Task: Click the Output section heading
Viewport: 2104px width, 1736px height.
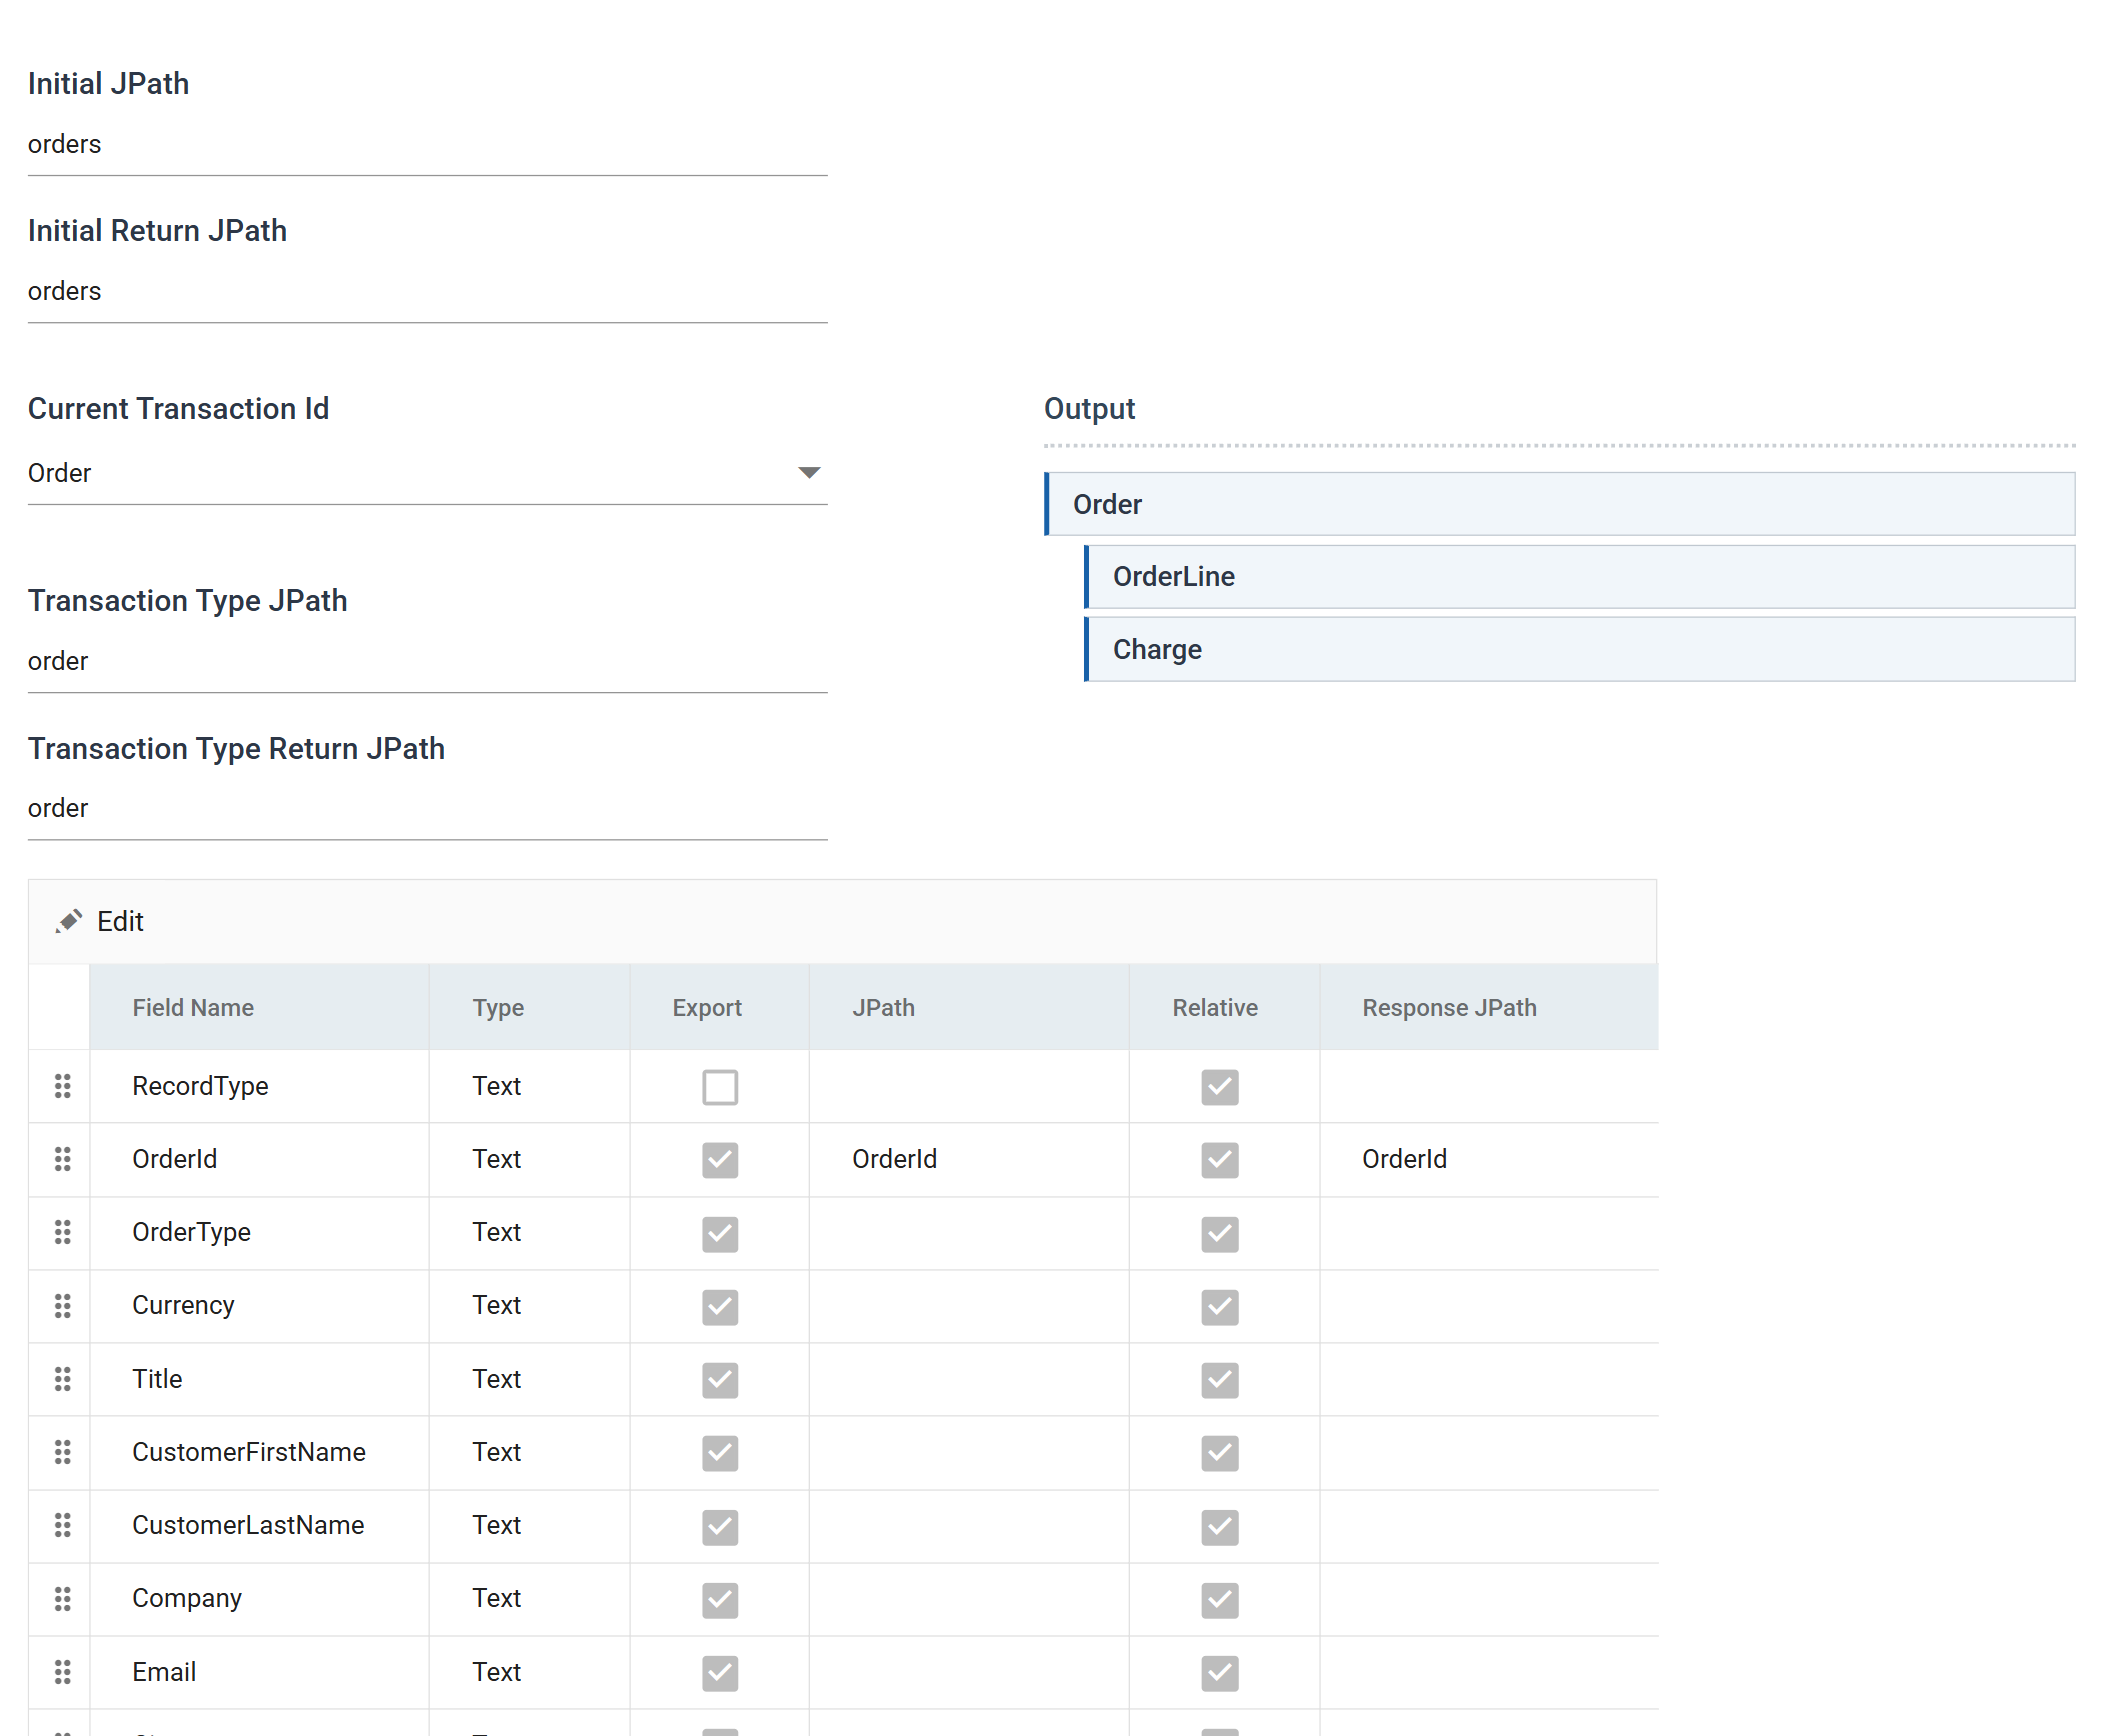Action: [x=1089, y=409]
